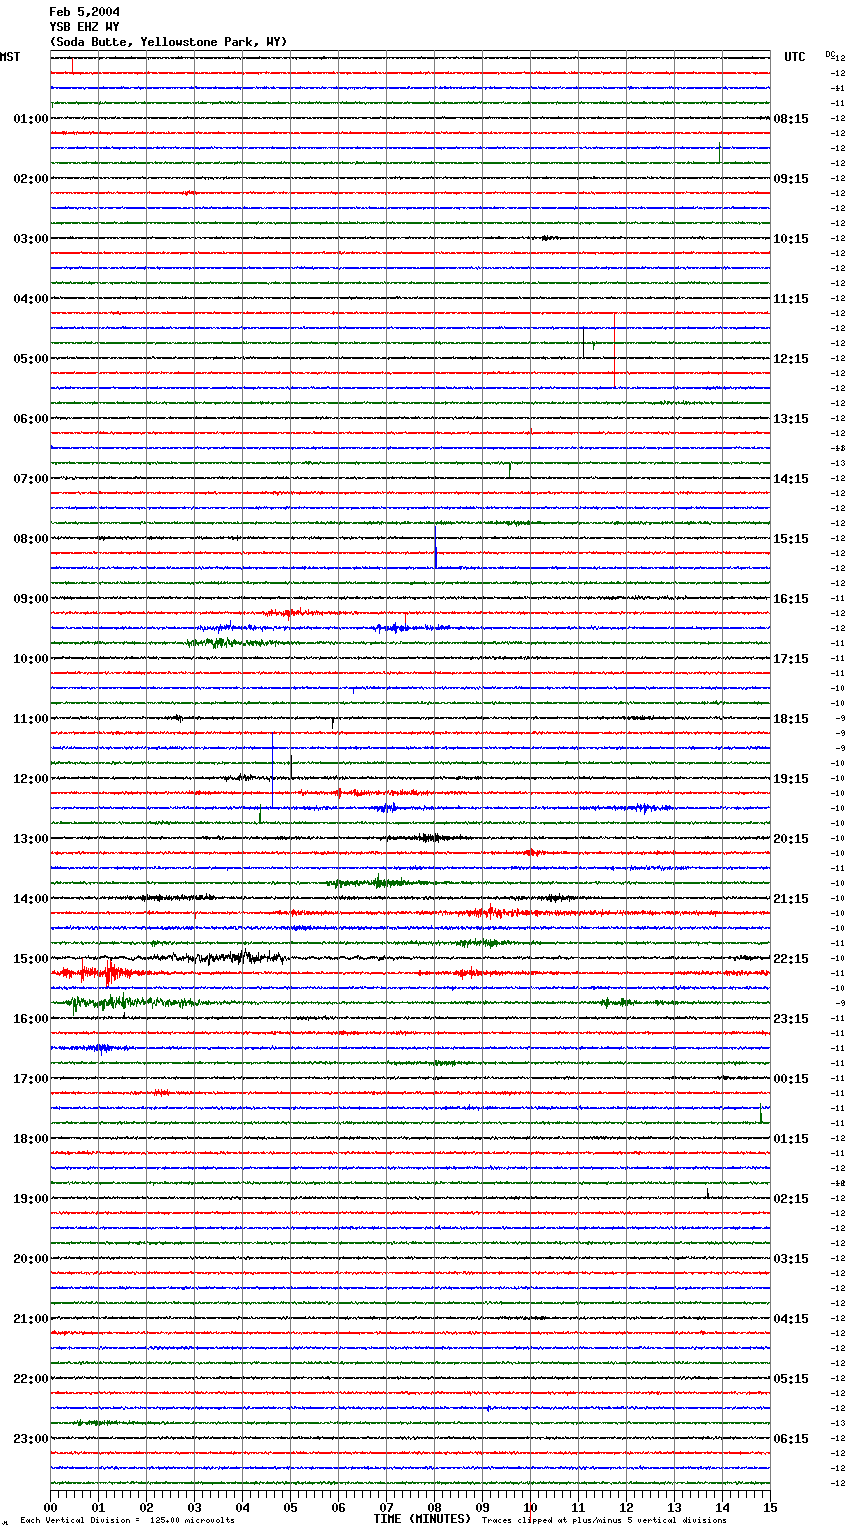
Task: Click the "23:15" UTC time label
Action: tap(791, 1019)
